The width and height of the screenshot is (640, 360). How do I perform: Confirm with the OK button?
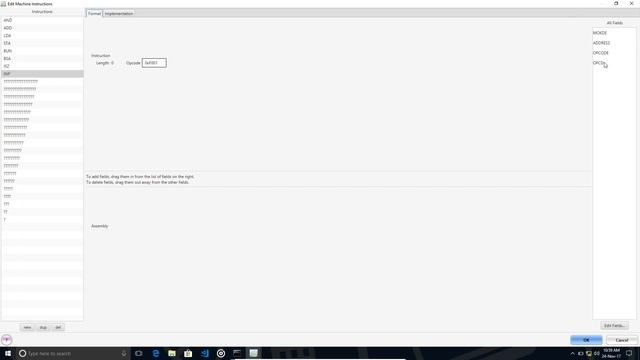586,340
